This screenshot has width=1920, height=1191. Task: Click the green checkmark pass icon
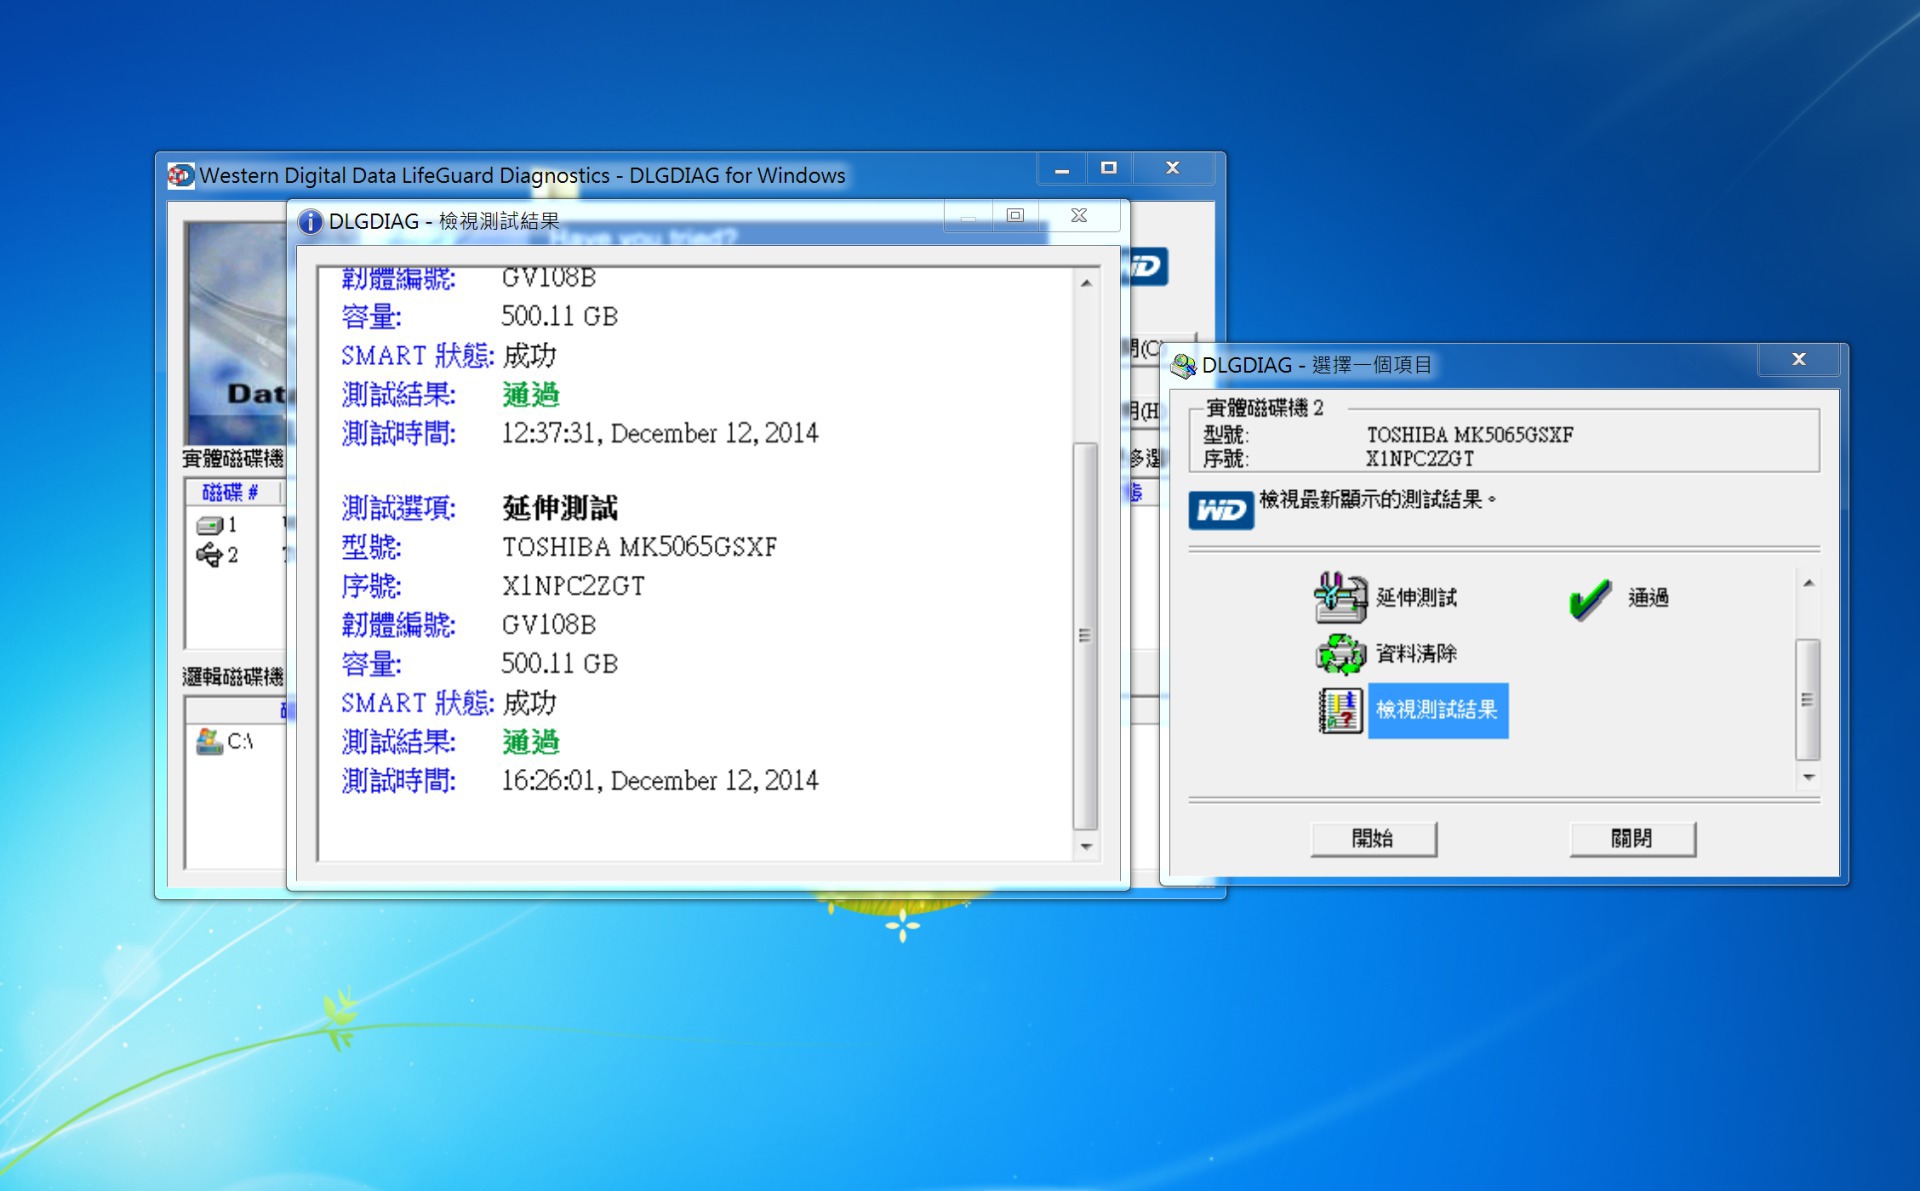pos(1589,599)
